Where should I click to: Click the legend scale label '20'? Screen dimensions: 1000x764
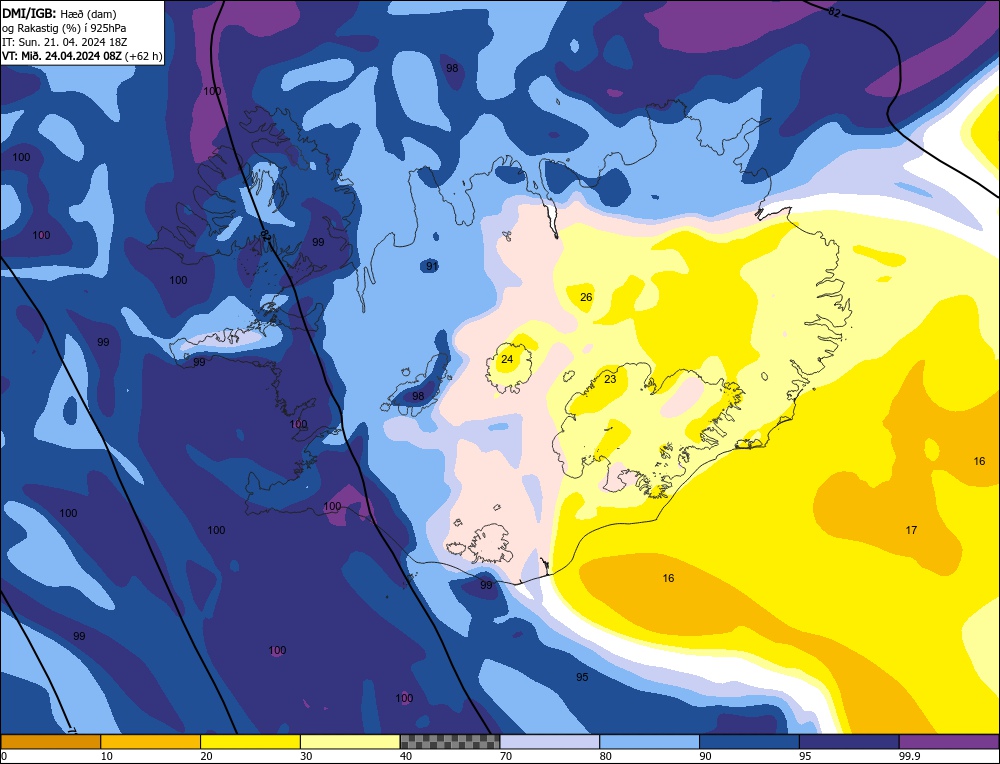coord(207,756)
